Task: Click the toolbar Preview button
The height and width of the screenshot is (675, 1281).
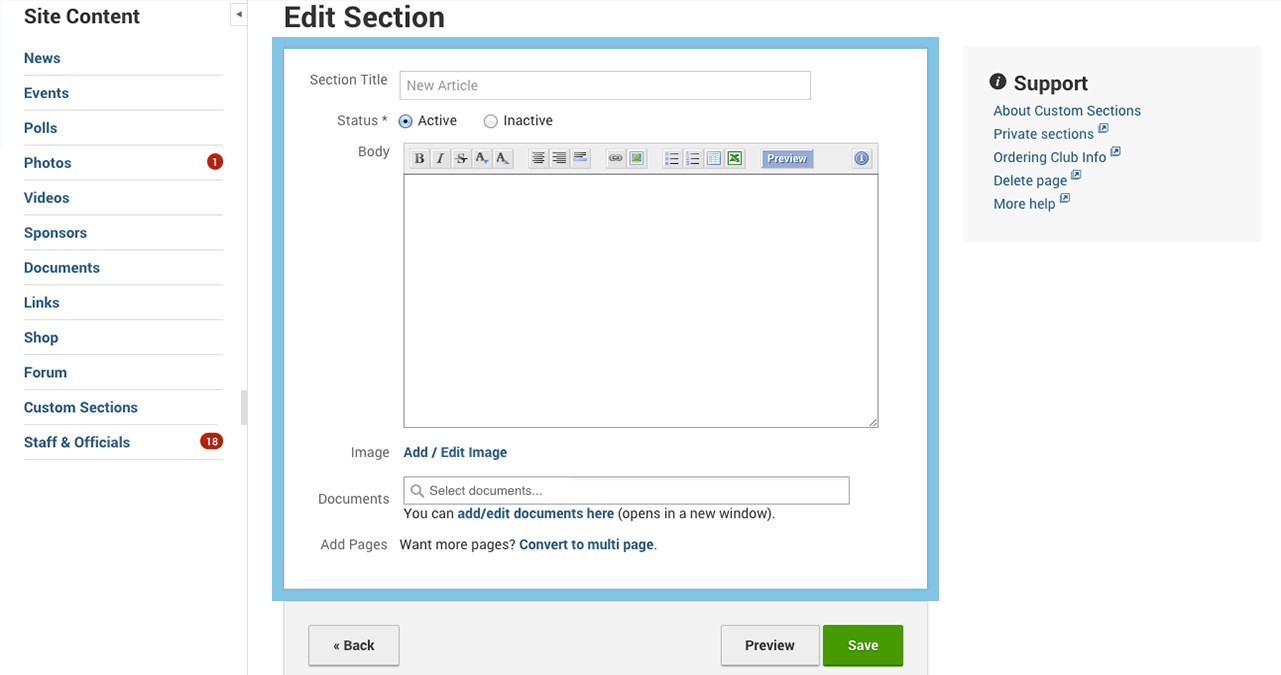Action: pos(787,159)
